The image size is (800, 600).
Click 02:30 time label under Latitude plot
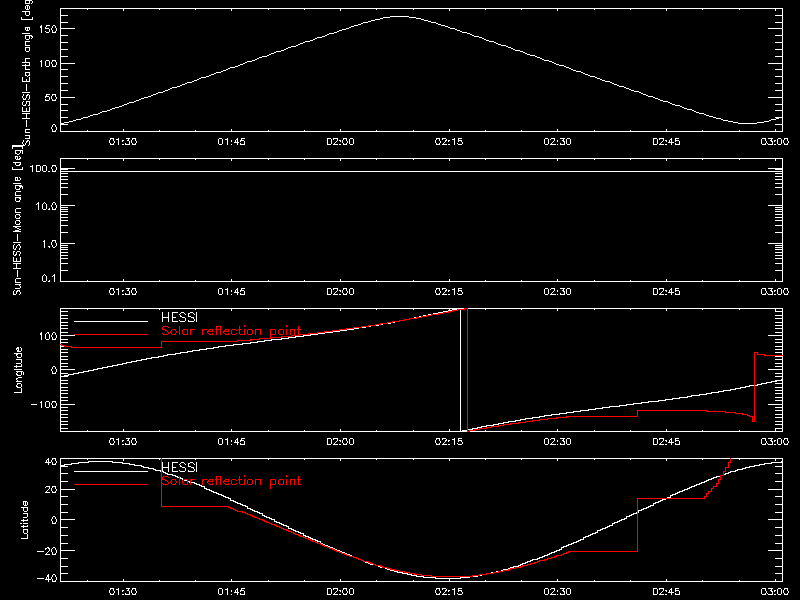coord(558,592)
